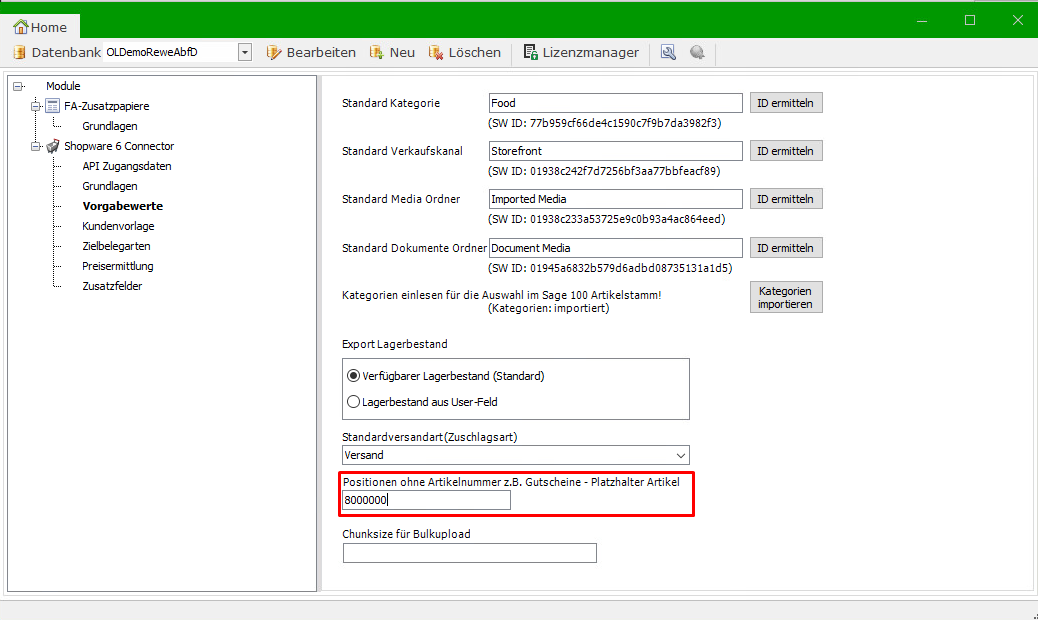The height and width of the screenshot is (620, 1038).
Task: Click the Löschen delete icon
Action: click(436, 53)
